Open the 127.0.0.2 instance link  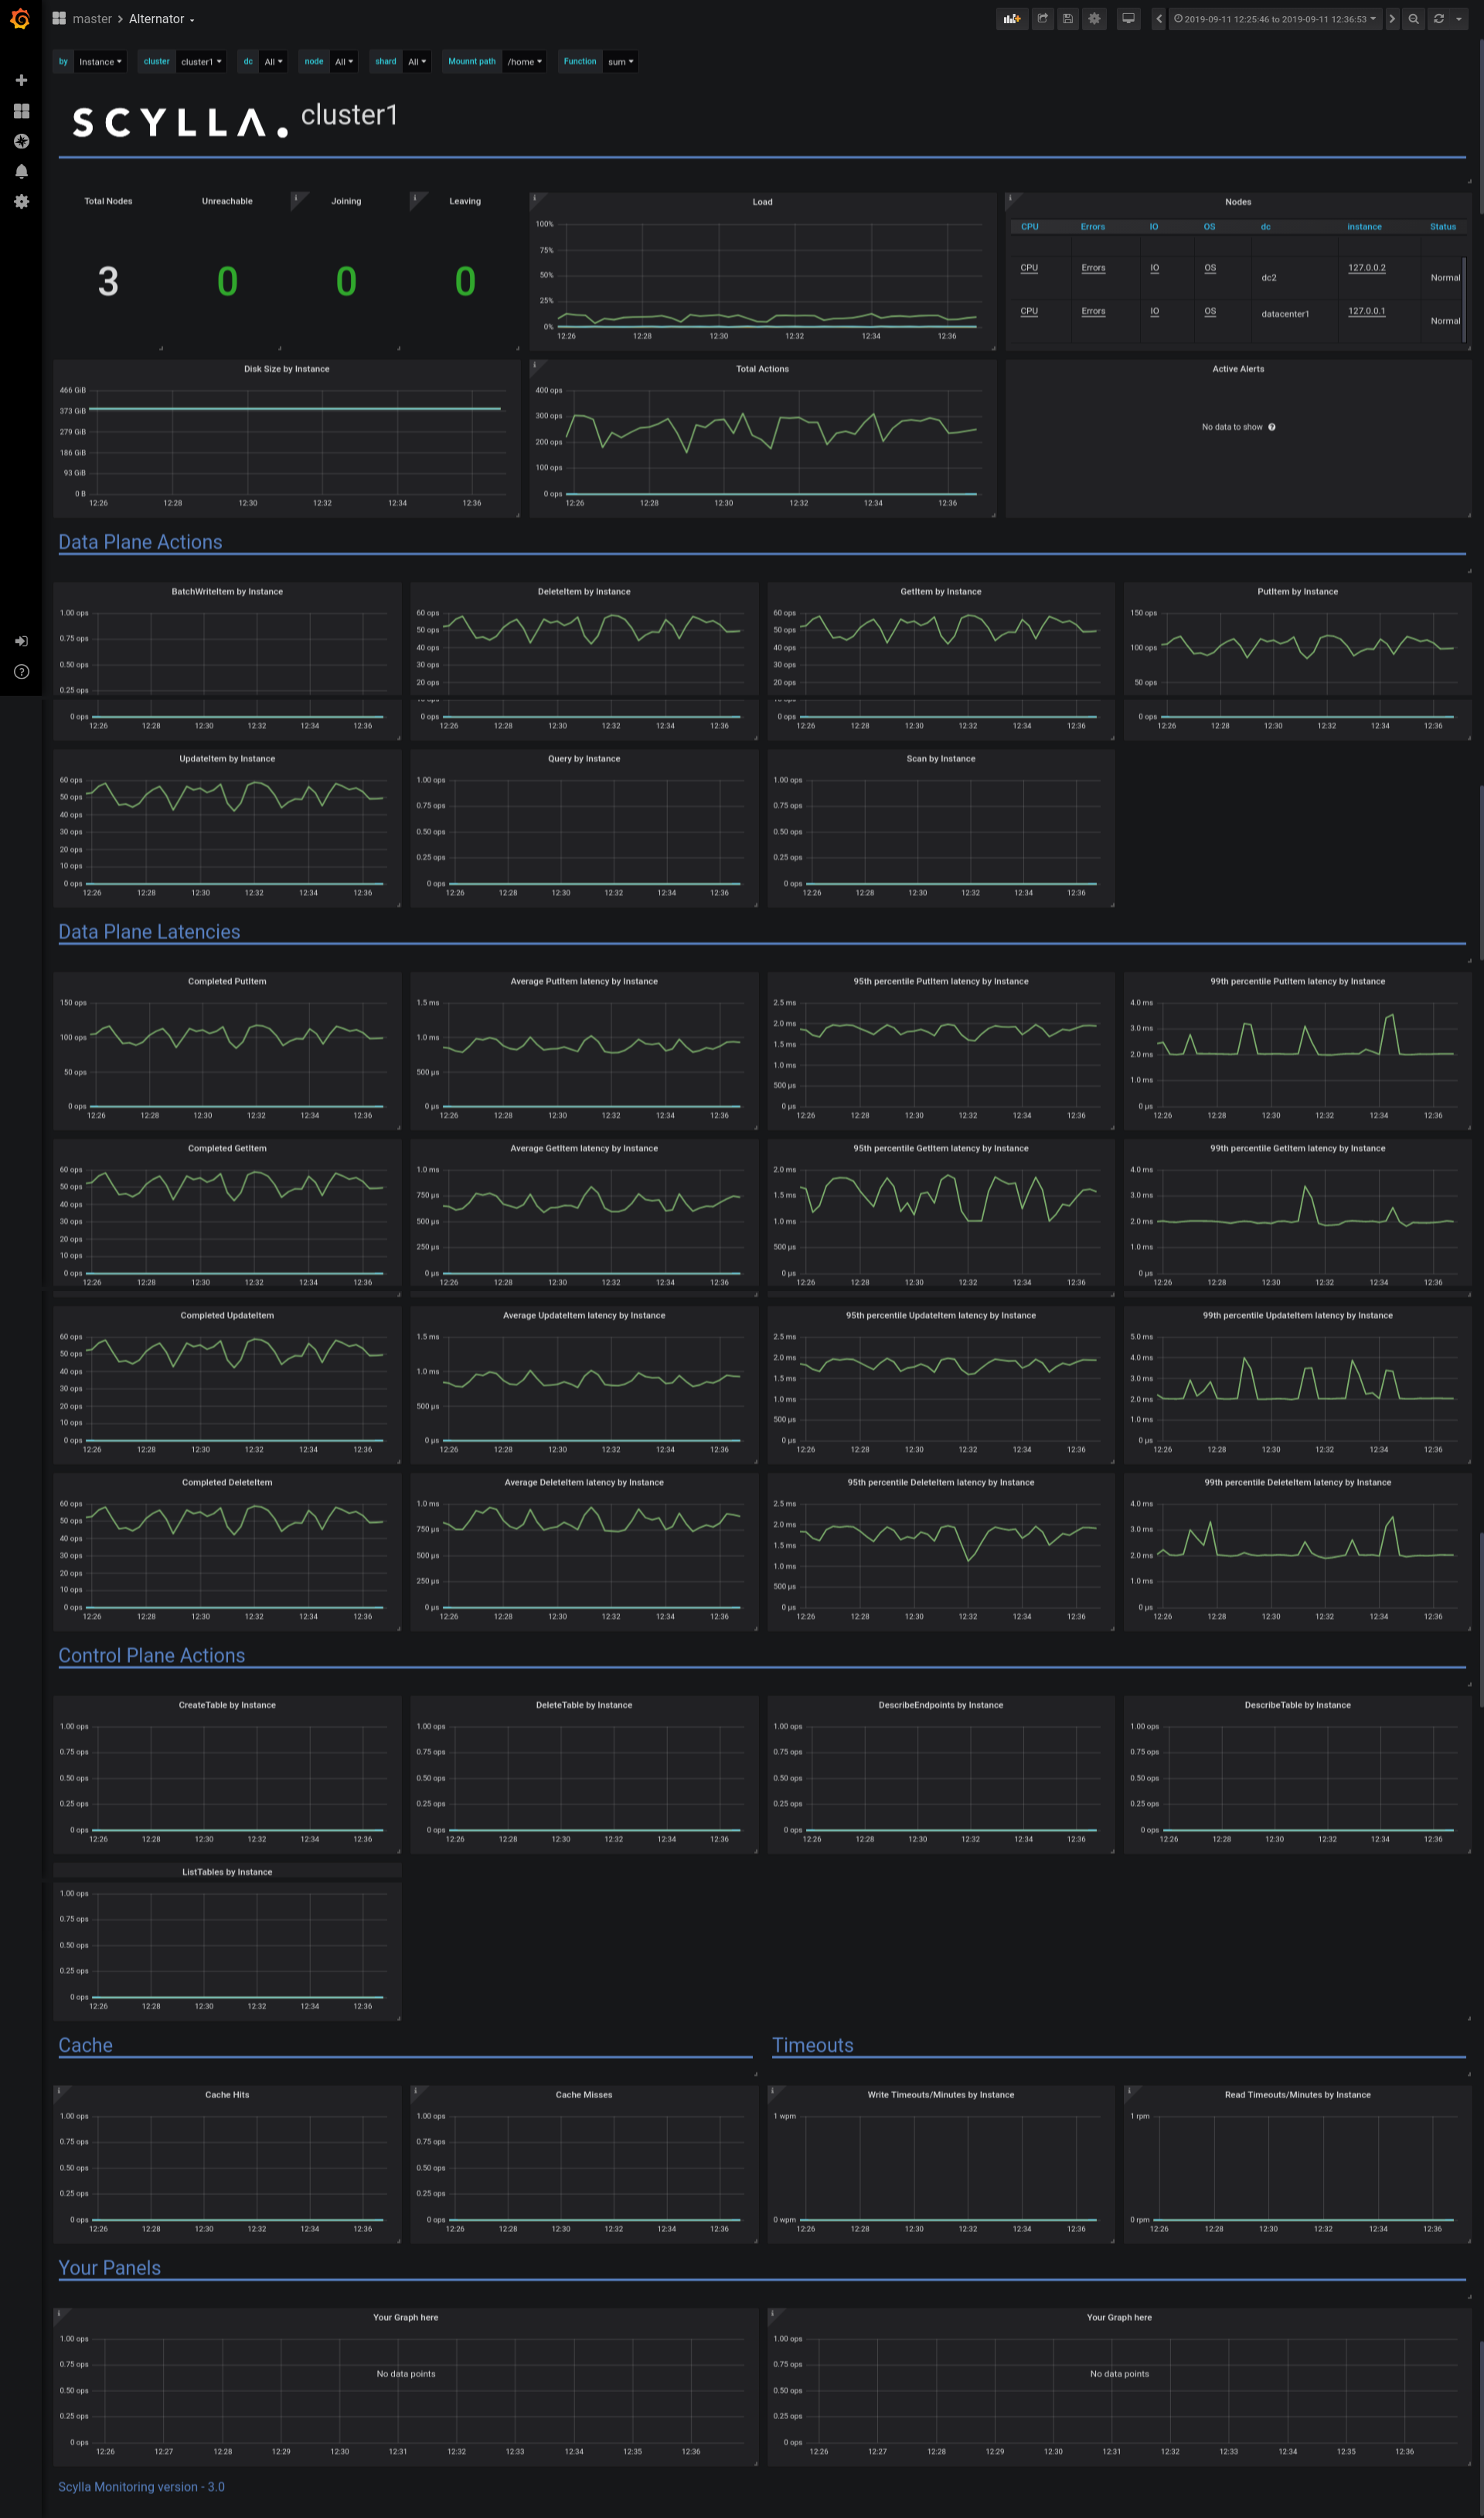(x=1366, y=268)
